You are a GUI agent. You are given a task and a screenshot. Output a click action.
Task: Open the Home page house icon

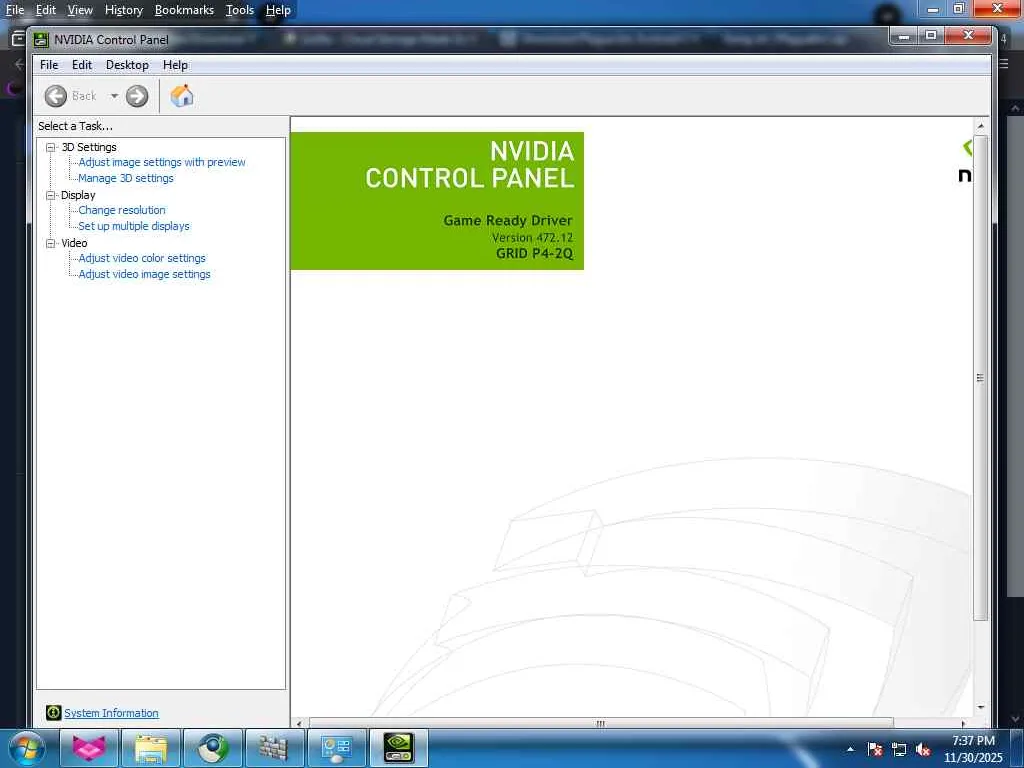182,96
